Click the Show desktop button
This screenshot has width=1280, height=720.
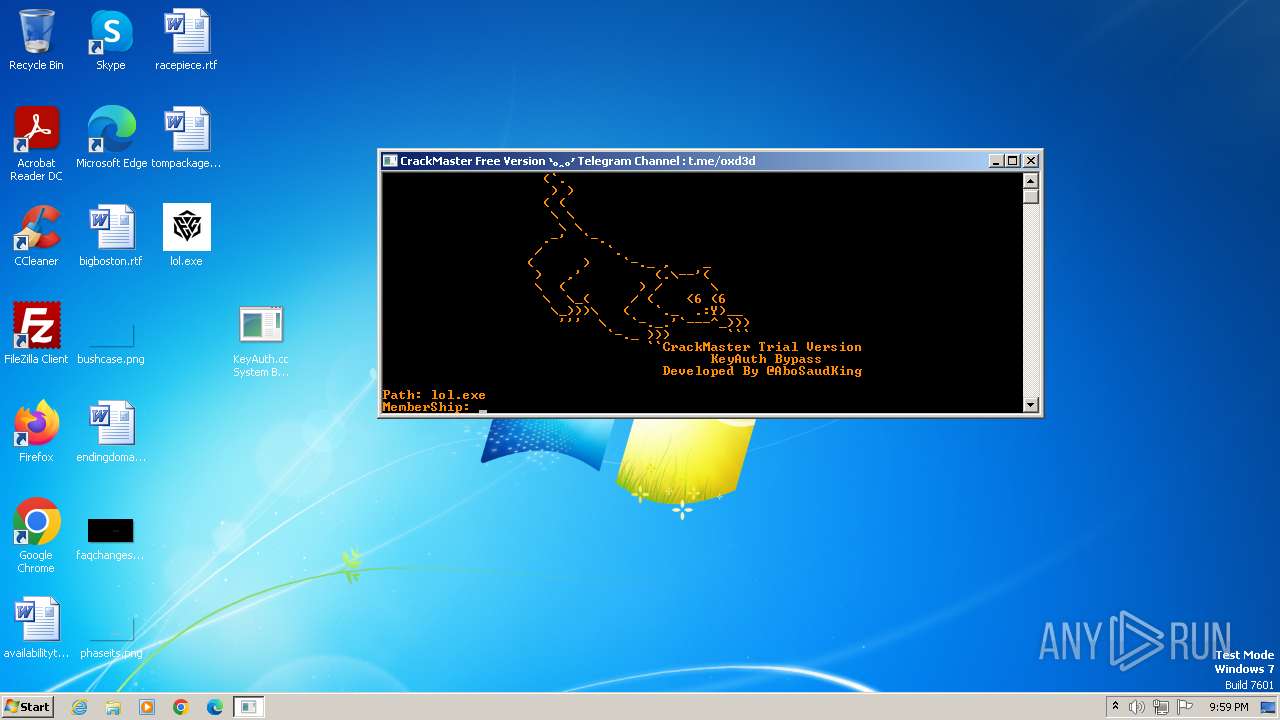click(1269, 707)
